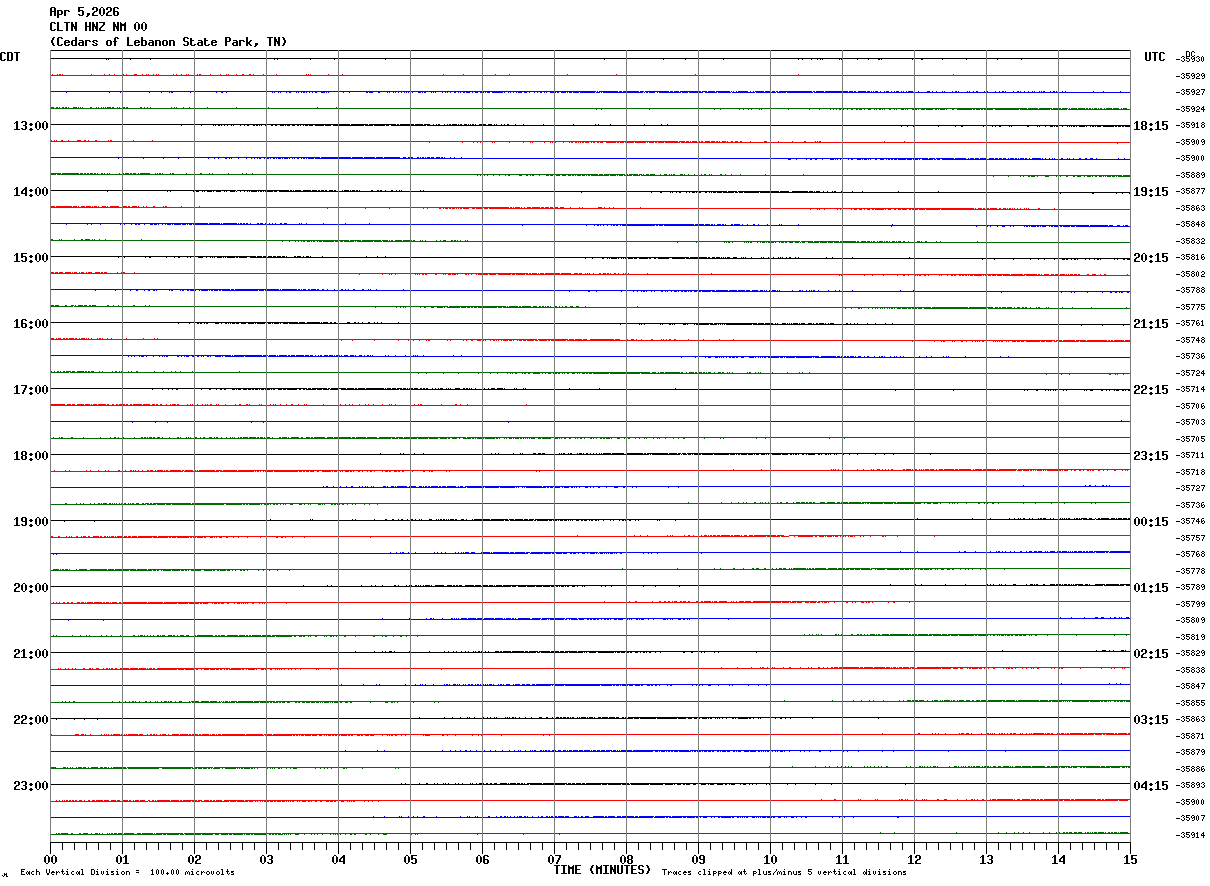The image size is (1210, 886).
Task: Click the DC offset value -35724
Action: (x=1190, y=373)
